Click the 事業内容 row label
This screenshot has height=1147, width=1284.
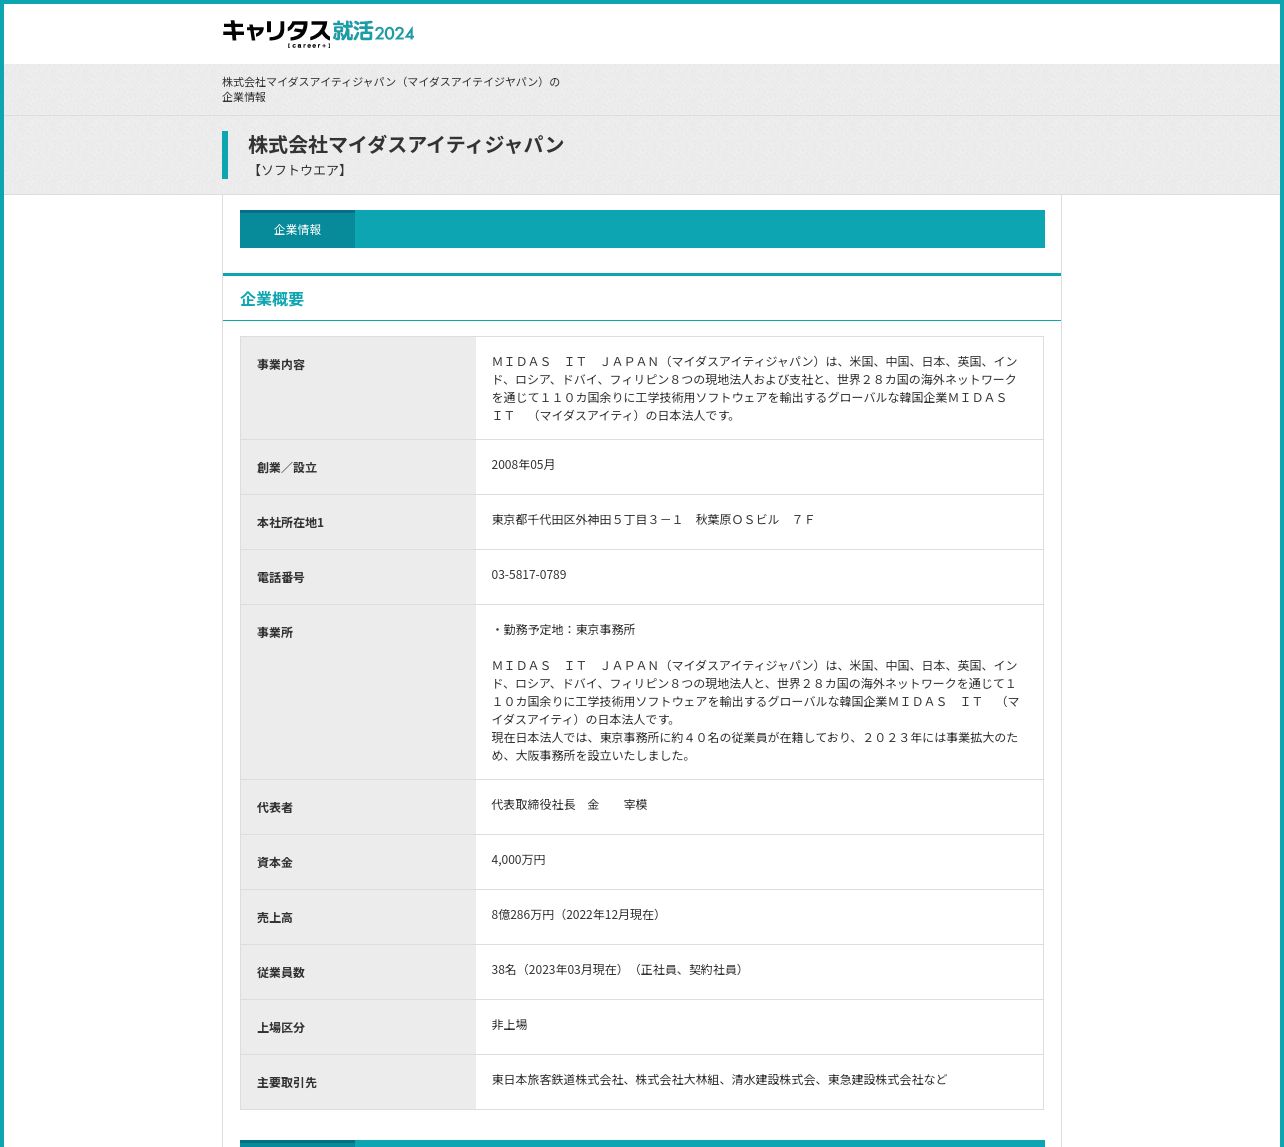[281, 365]
